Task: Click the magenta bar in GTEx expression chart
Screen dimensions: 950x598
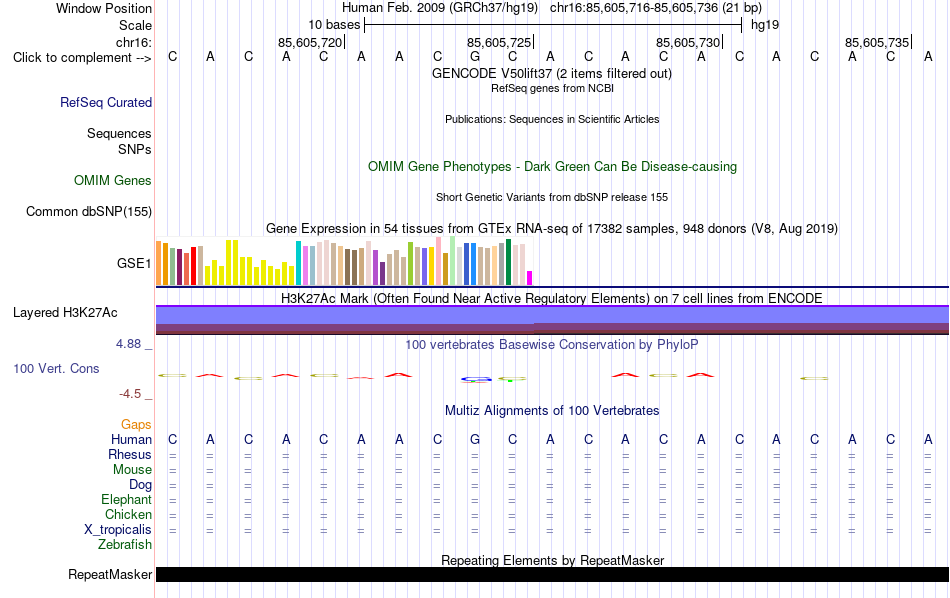Action: 529,278
